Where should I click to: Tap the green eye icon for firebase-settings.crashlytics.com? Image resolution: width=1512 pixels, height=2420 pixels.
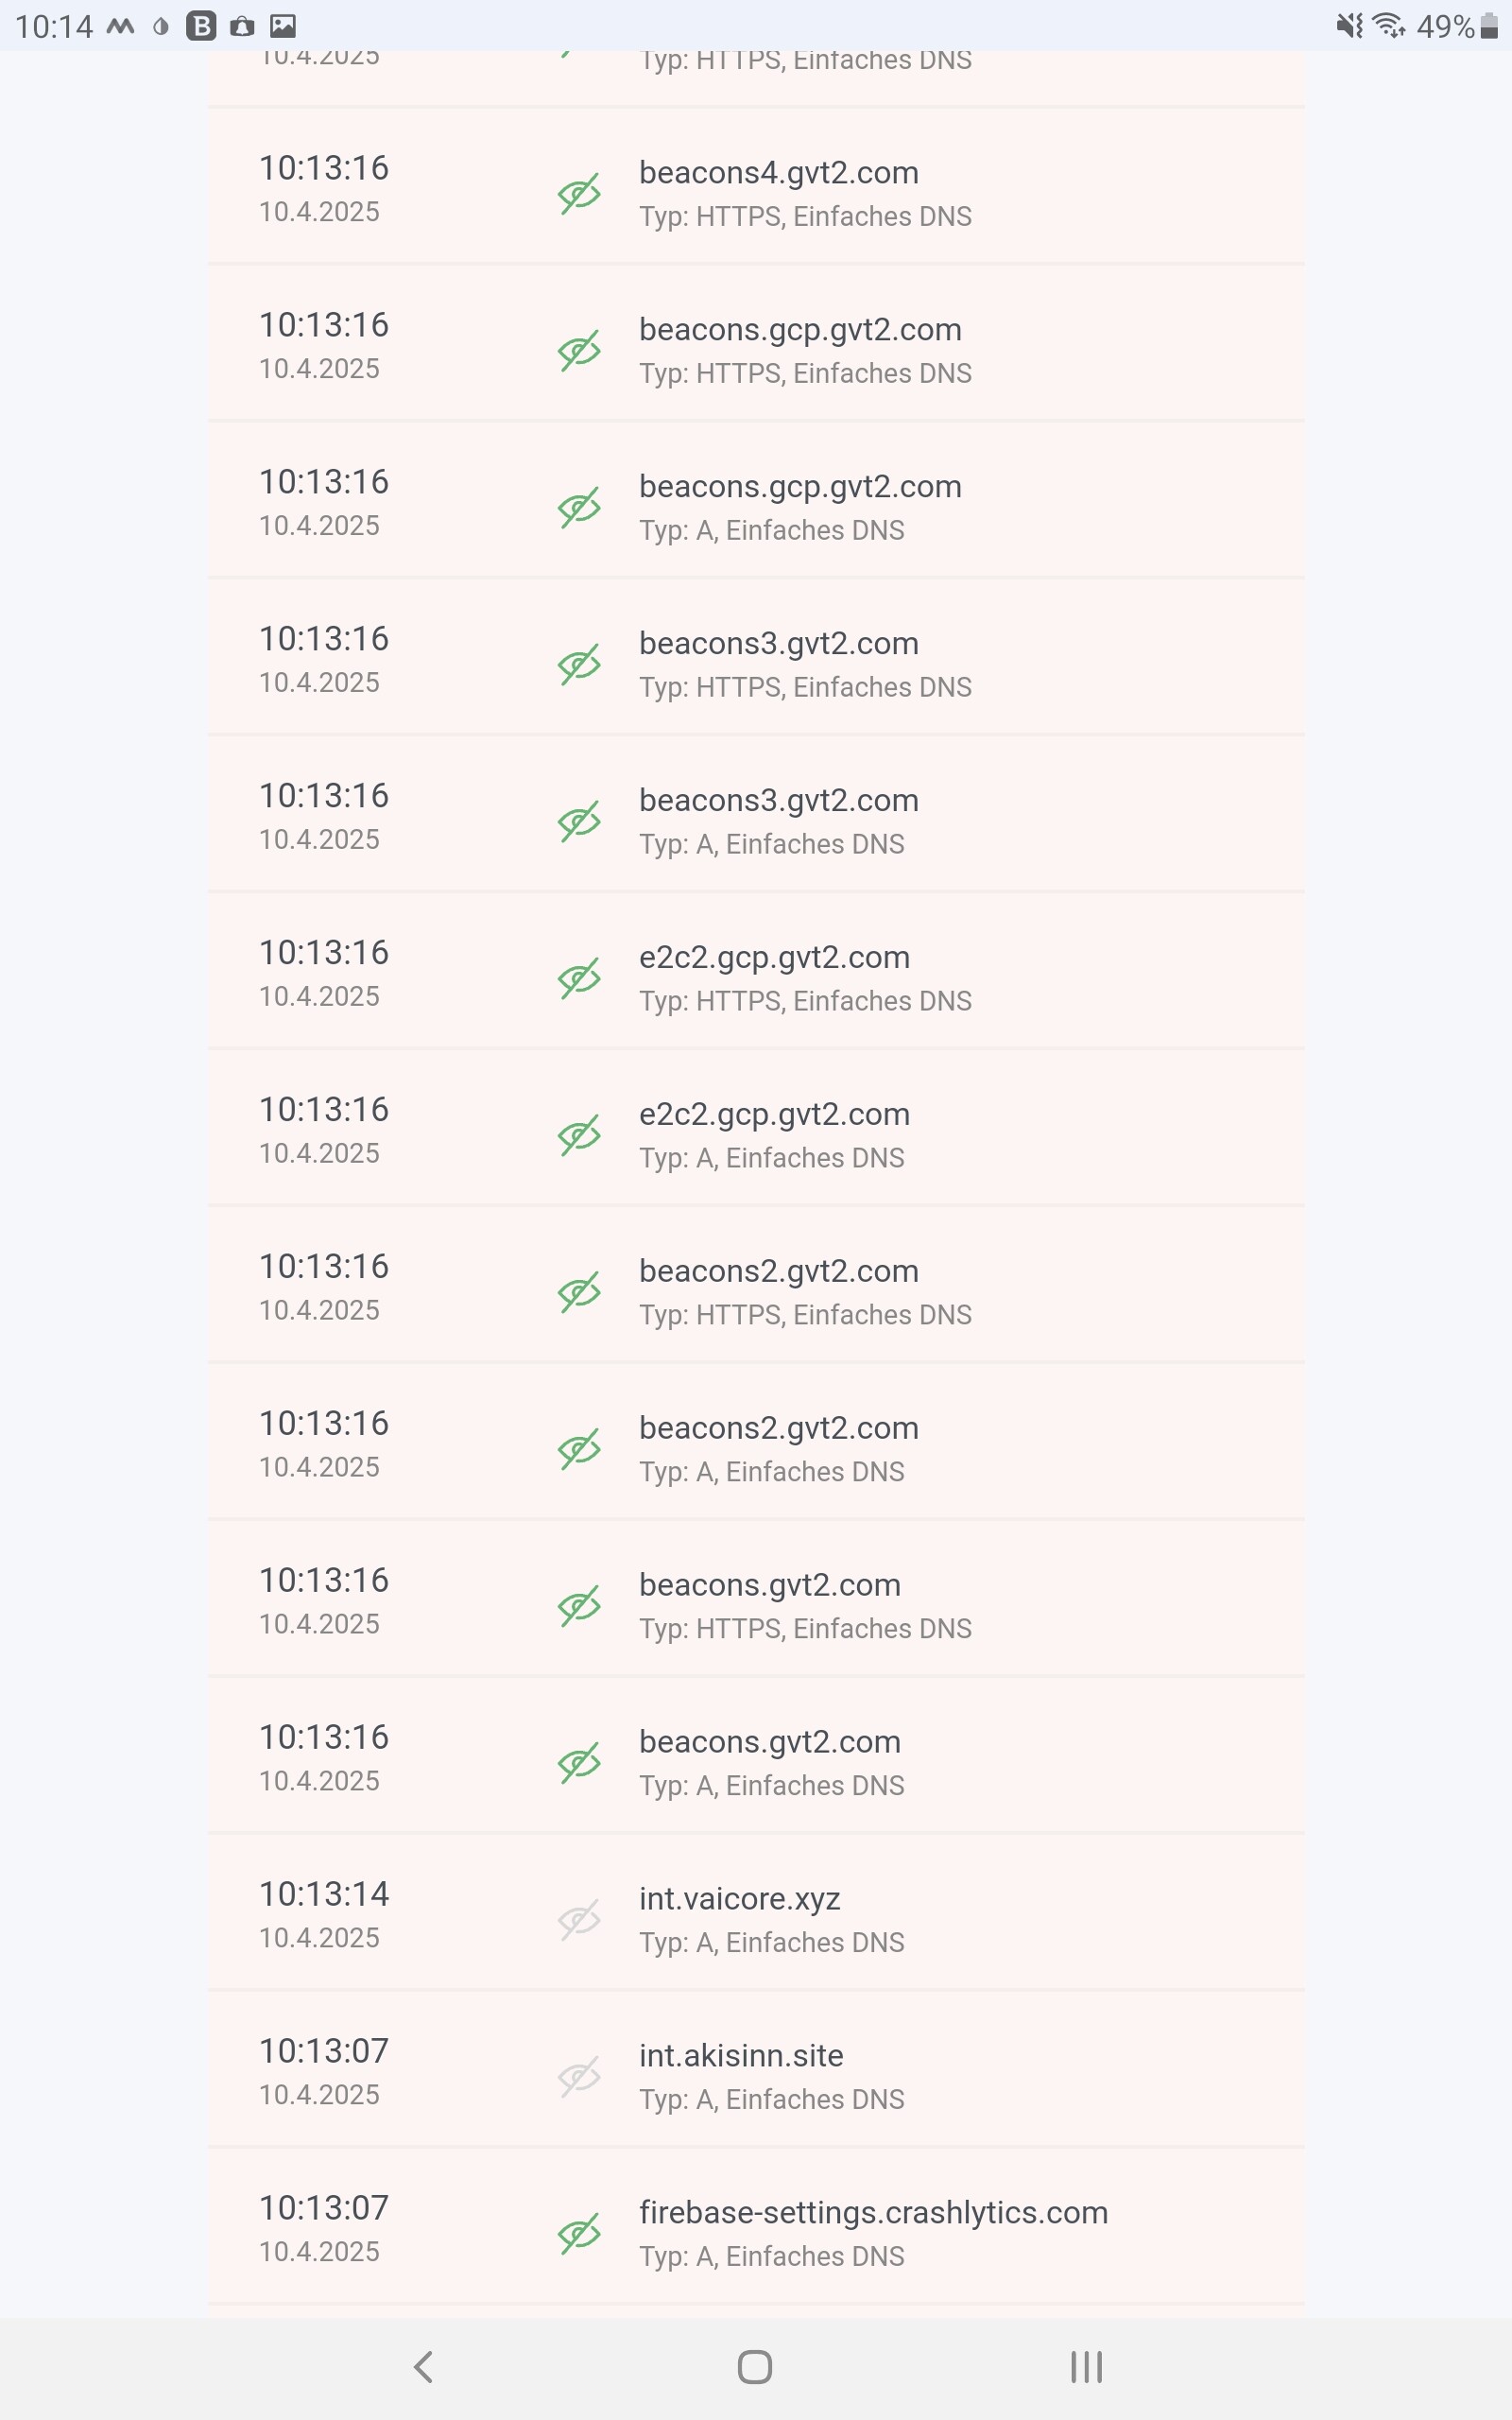[x=579, y=2233]
